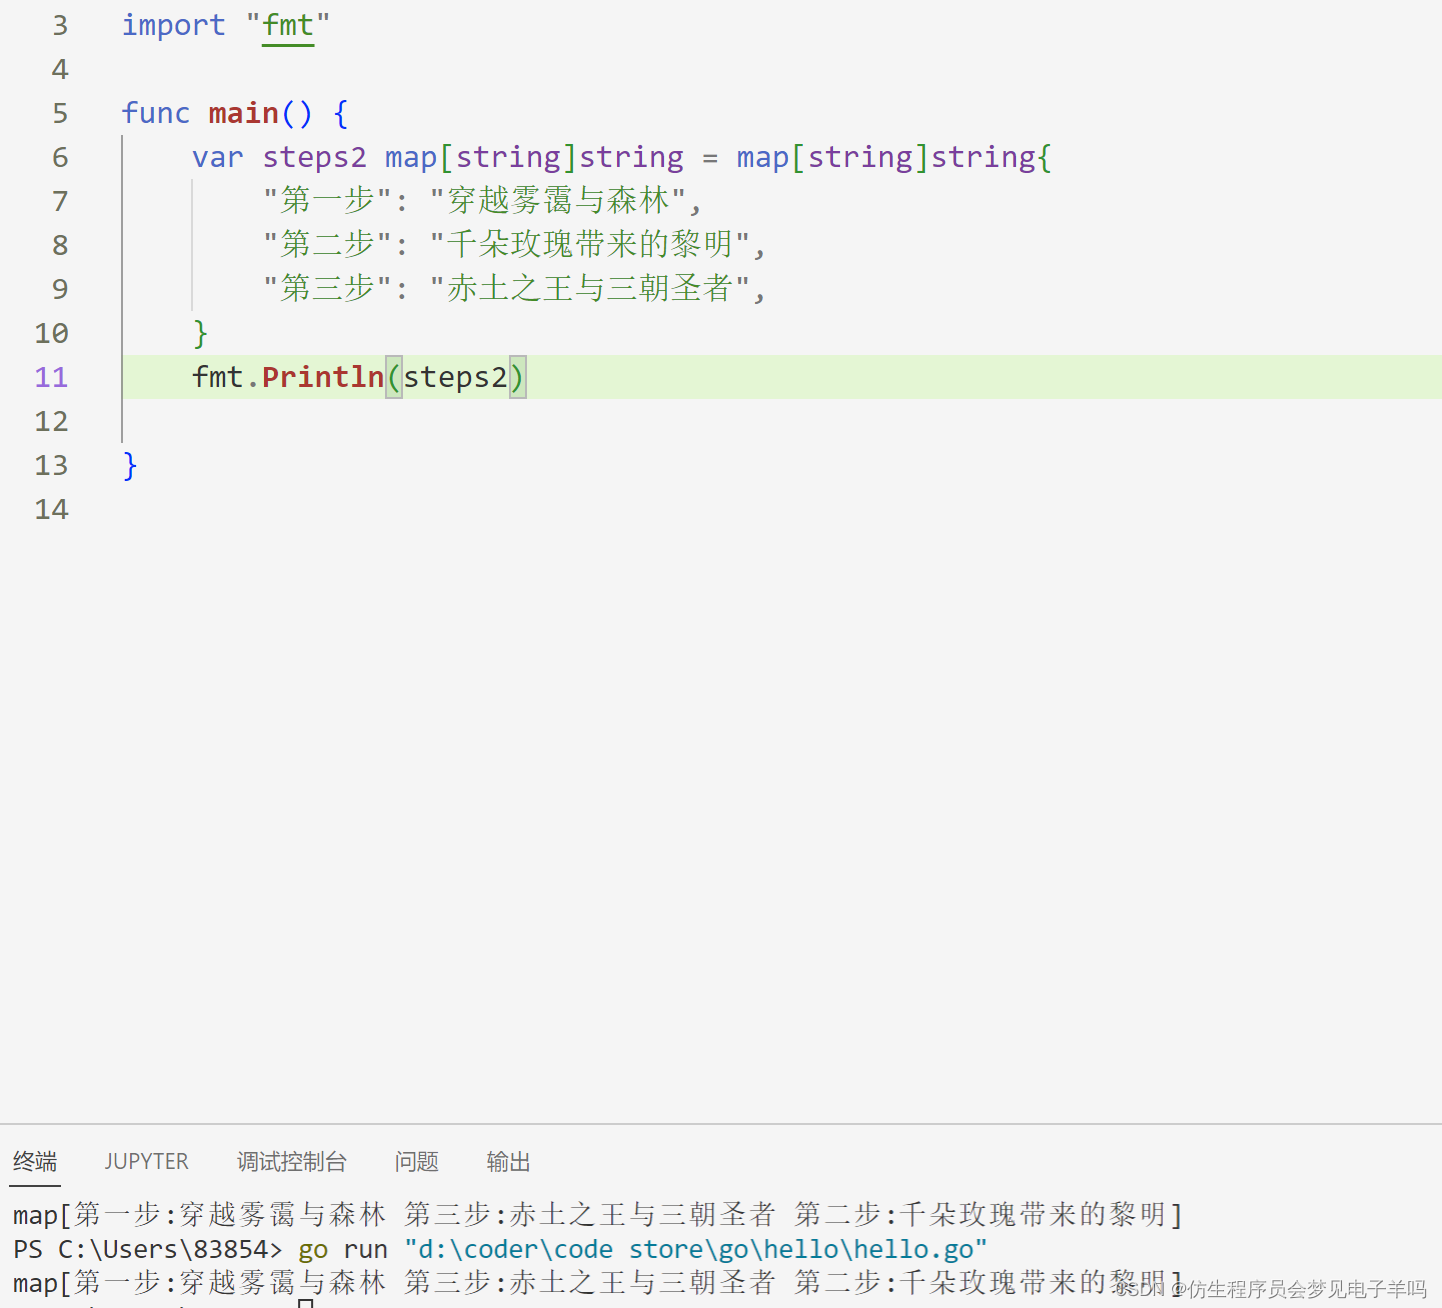
Task: Click line number 8 in gutter
Action: pyautogui.click(x=60, y=245)
